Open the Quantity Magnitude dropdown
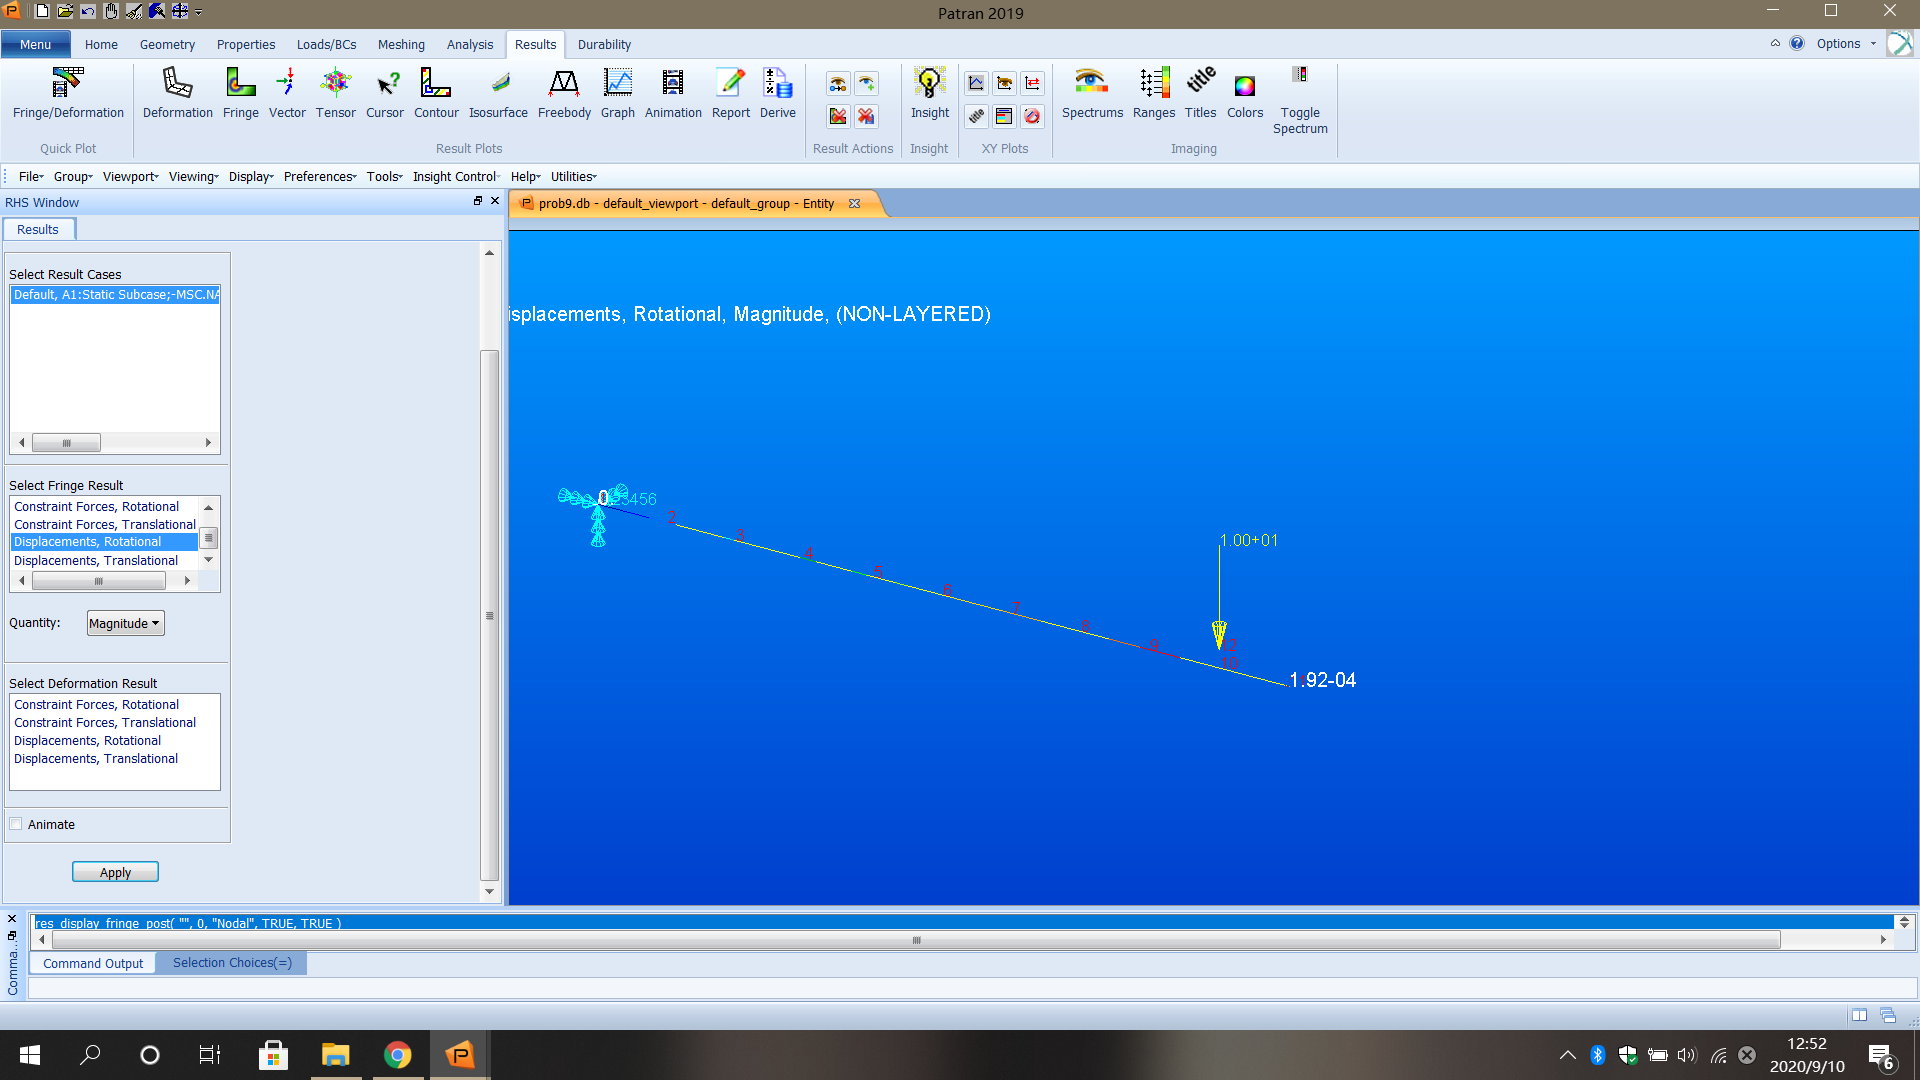 pyautogui.click(x=125, y=623)
